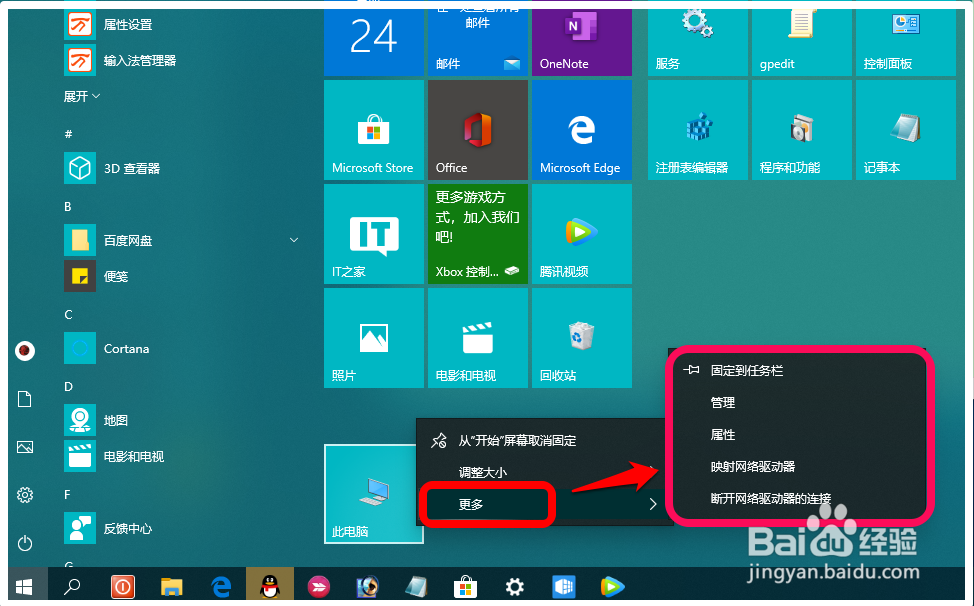
Task: Open the 照片 photos tile
Action: click(x=373, y=338)
